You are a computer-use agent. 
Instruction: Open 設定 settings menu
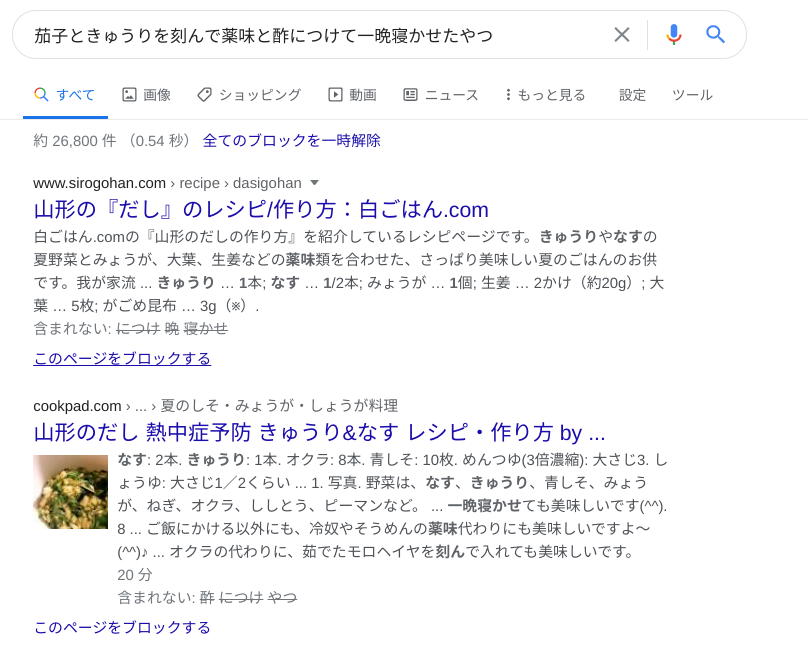click(632, 95)
